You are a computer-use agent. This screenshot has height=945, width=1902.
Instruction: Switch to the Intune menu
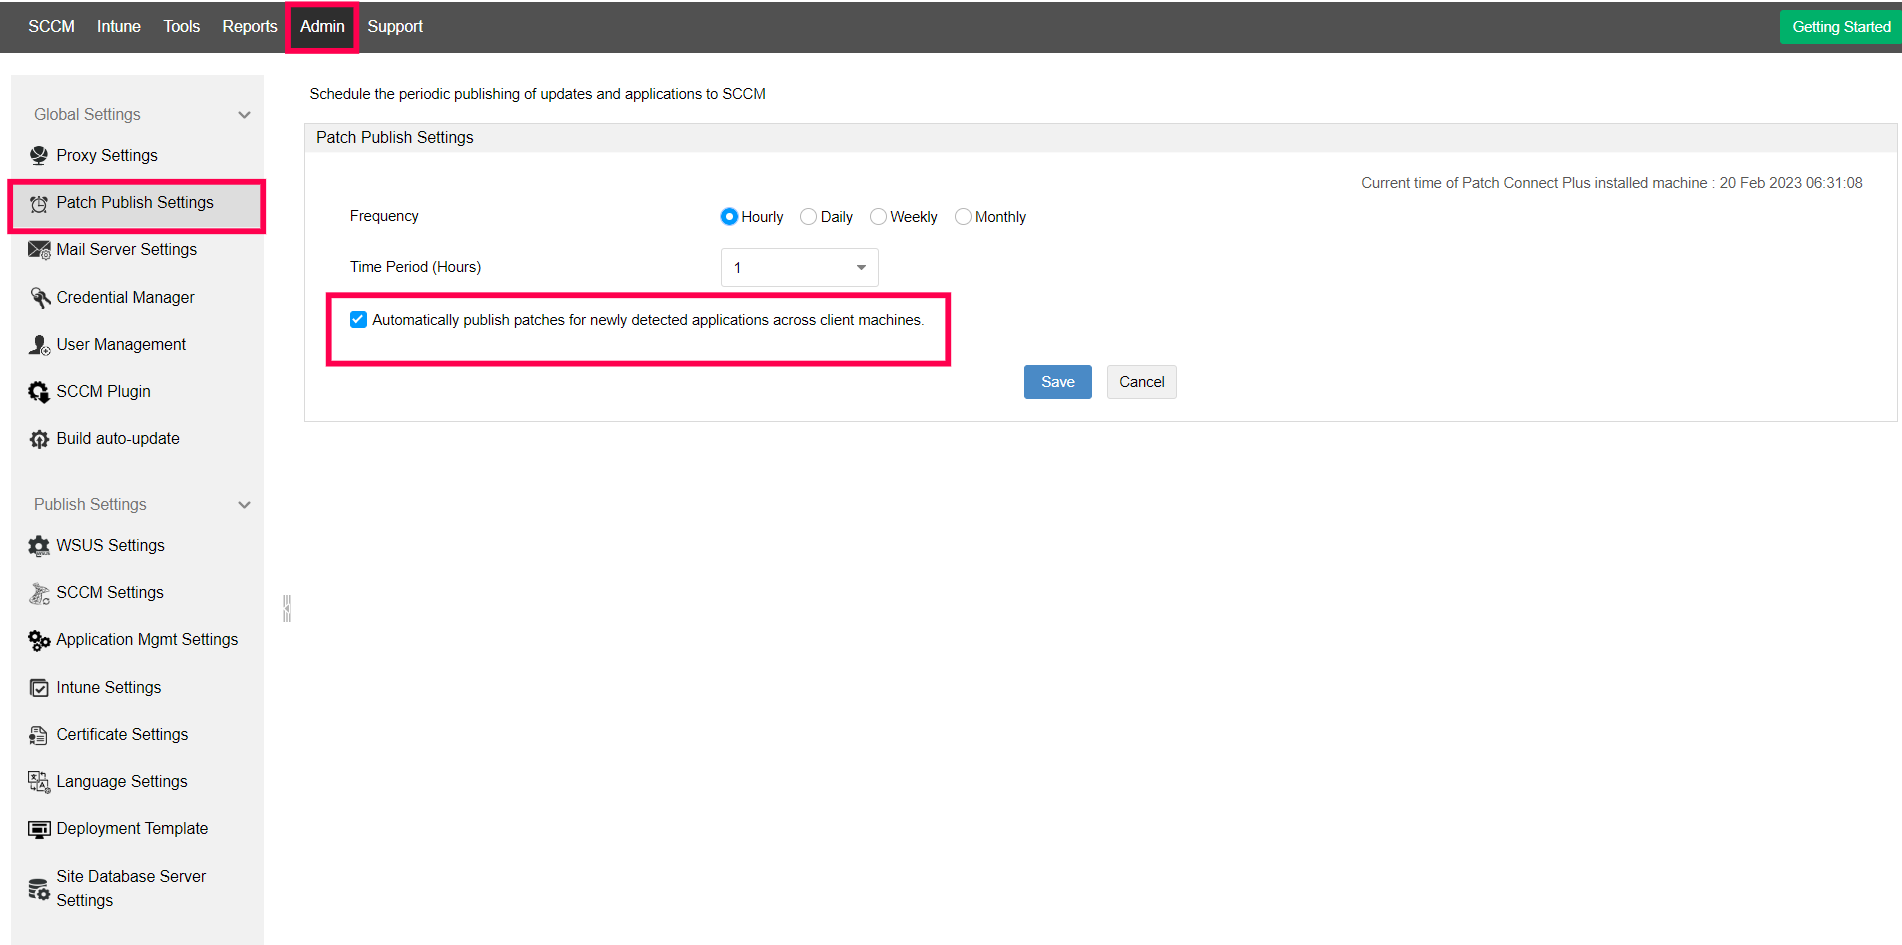point(118,26)
